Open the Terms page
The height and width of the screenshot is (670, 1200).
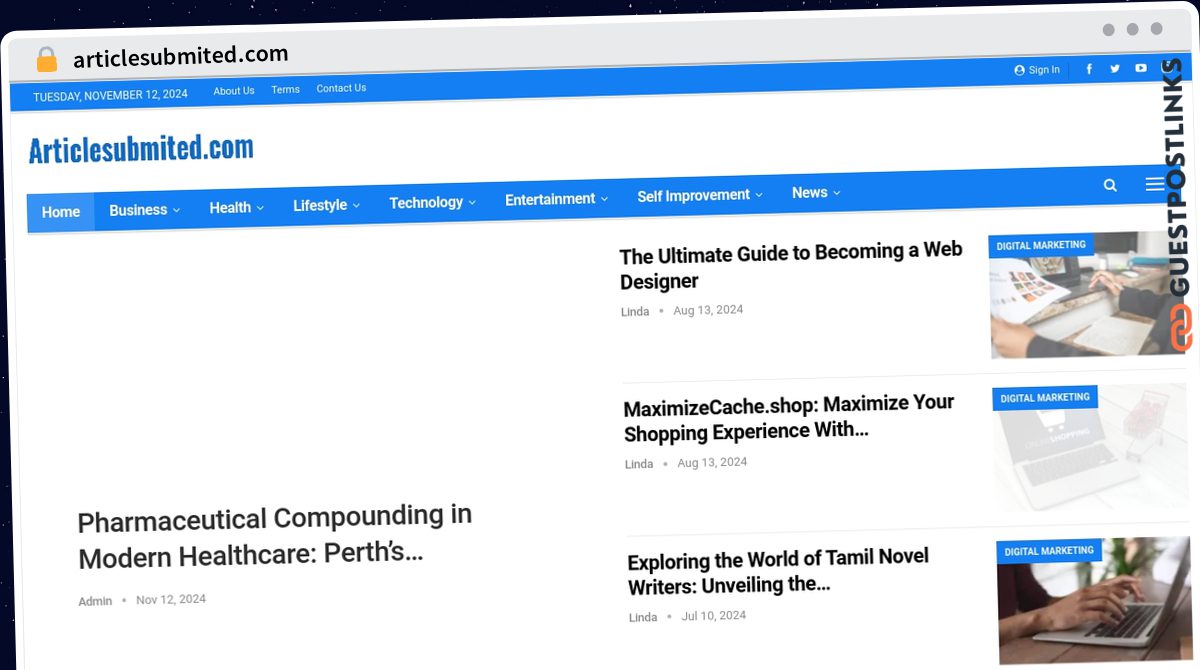pyautogui.click(x=285, y=90)
